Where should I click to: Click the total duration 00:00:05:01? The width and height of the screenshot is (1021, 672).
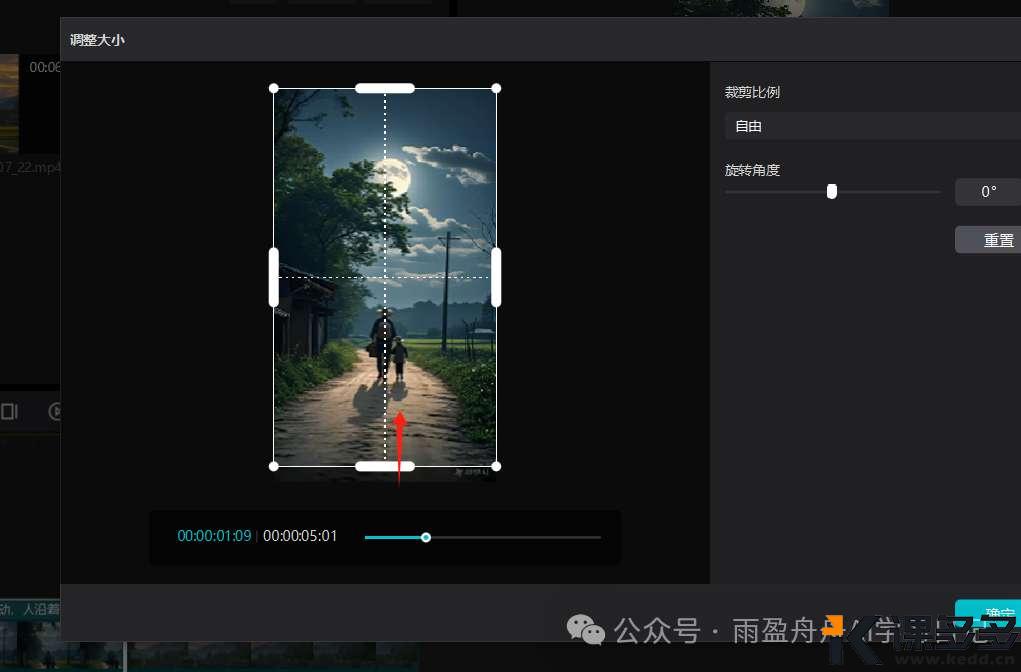point(300,536)
